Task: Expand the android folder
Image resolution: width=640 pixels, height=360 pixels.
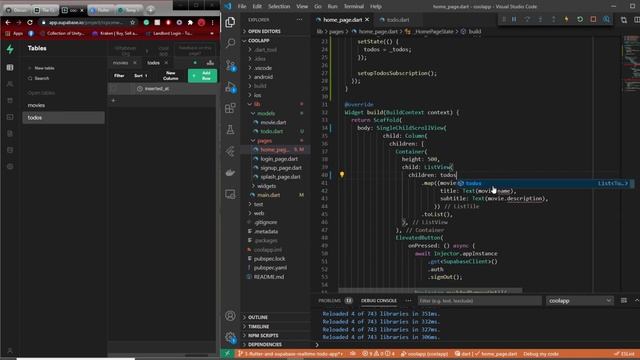Action: [263, 77]
